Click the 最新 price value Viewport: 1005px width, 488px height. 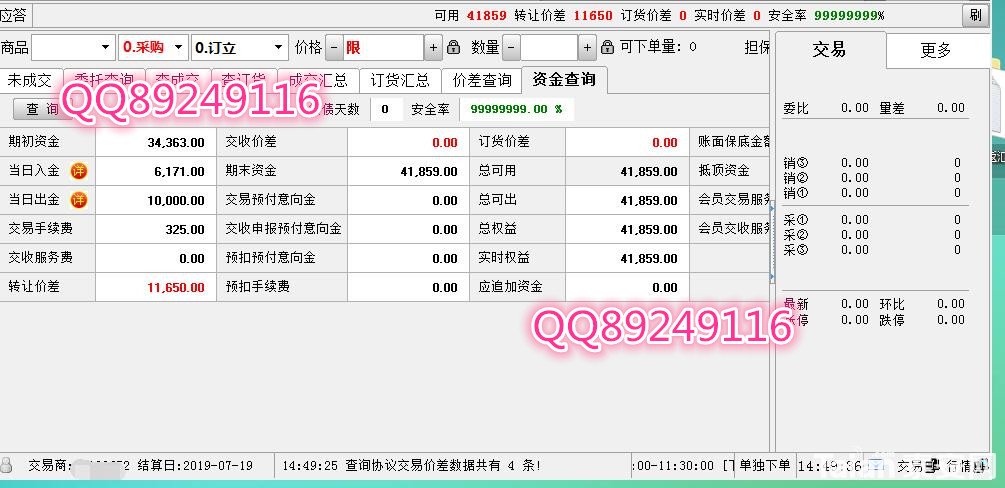854,304
